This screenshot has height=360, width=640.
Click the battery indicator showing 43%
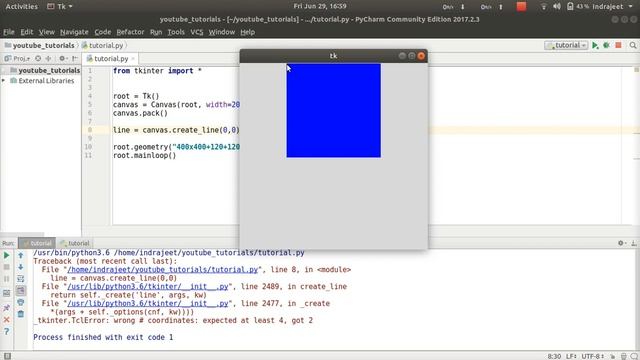(577, 7)
